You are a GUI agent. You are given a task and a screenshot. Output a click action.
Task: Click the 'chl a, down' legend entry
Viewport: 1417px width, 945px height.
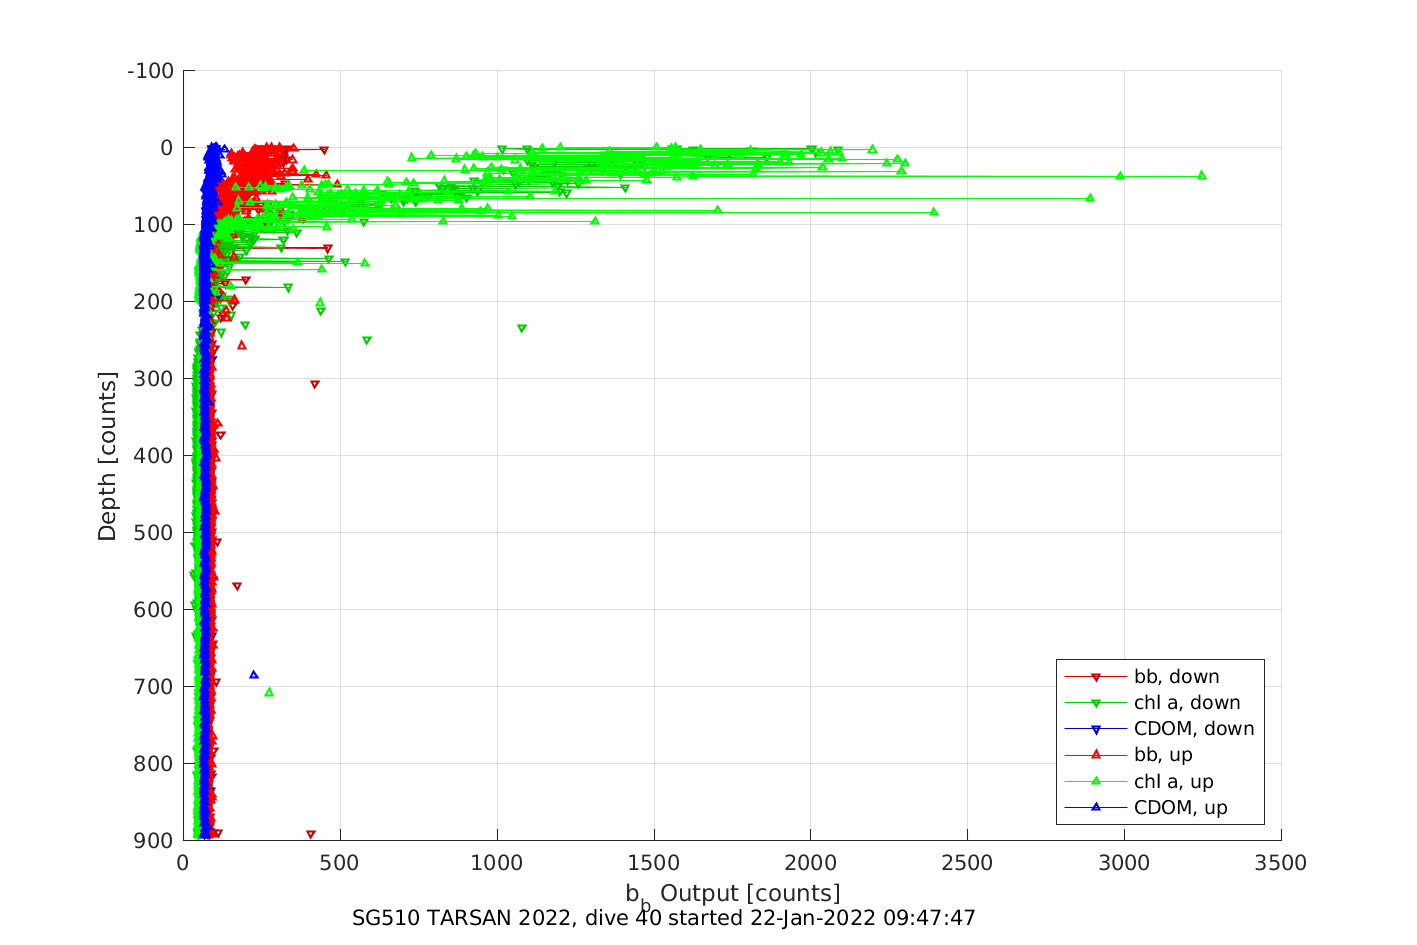[1153, 703]
